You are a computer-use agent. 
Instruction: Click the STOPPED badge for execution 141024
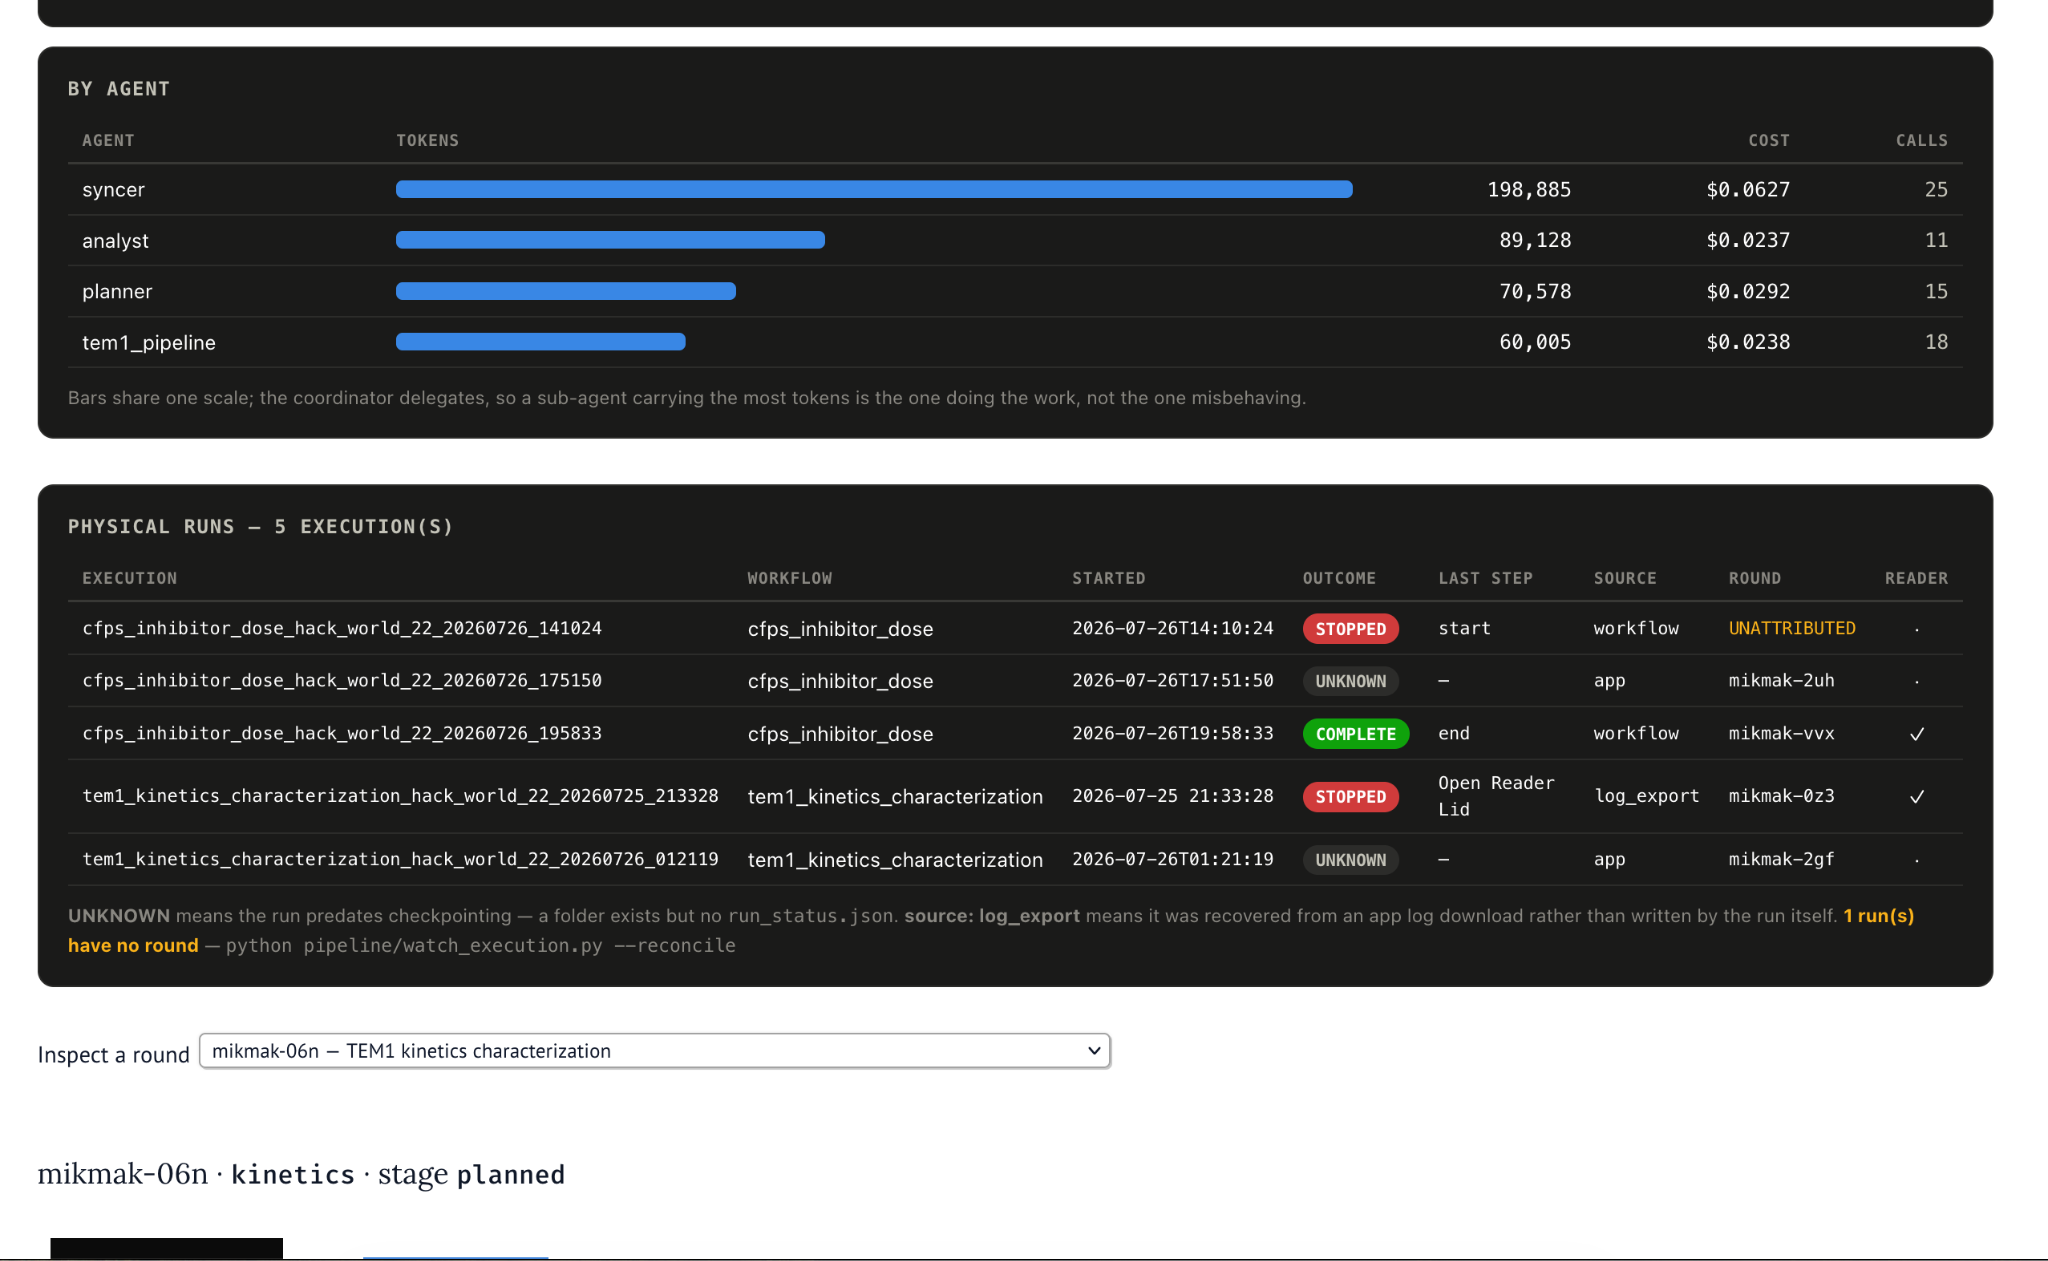tap(1350, 629)
